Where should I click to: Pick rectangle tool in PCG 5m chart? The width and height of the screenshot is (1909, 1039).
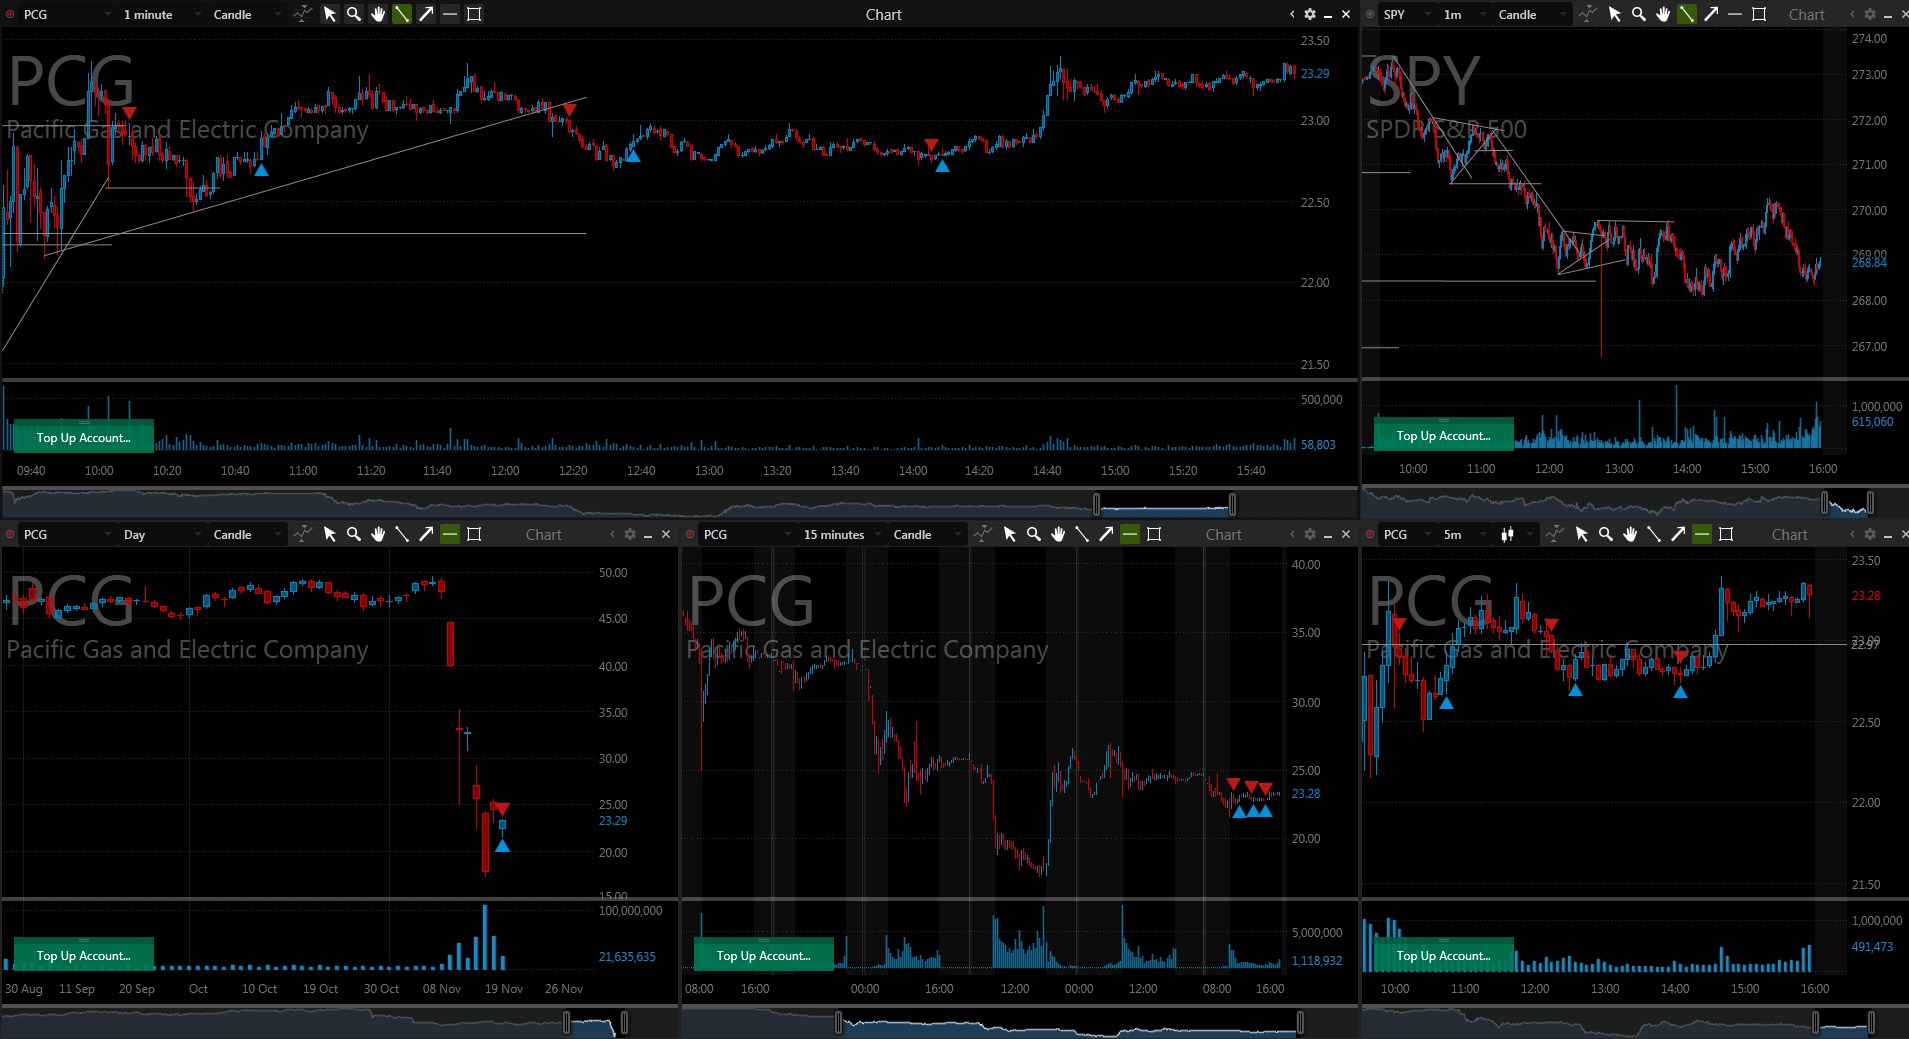(x=1726, y=534)
